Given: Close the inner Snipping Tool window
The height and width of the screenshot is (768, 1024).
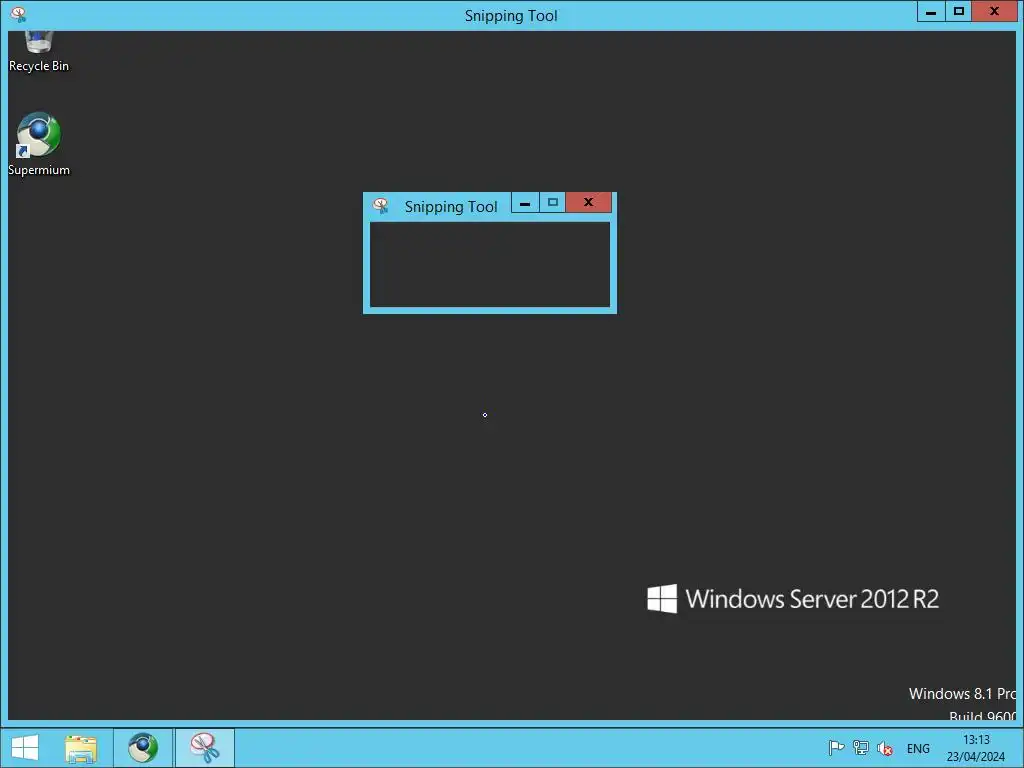Looking at the screenshot, I should 588,202.
